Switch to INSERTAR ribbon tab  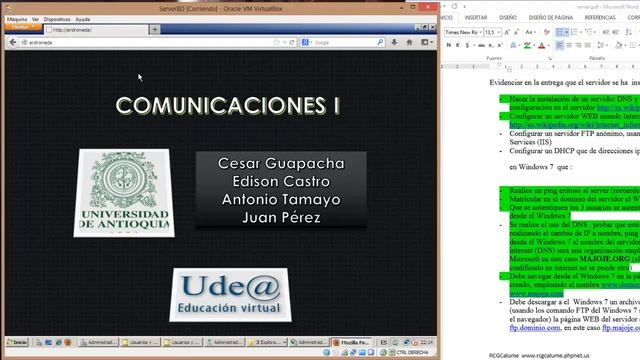pos(476,18)
